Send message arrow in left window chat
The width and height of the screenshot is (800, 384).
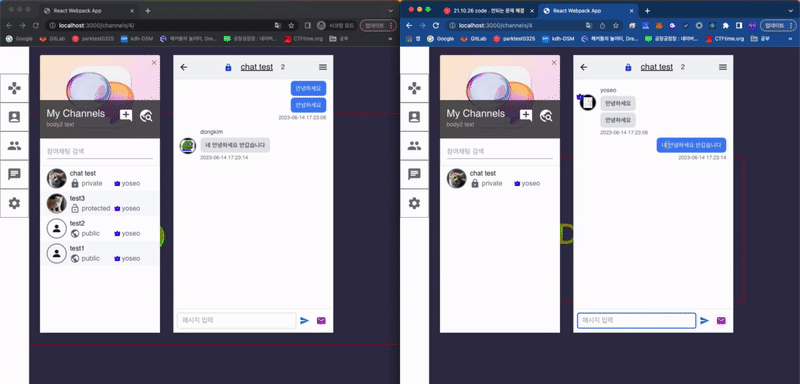click(x=305, y=321)
